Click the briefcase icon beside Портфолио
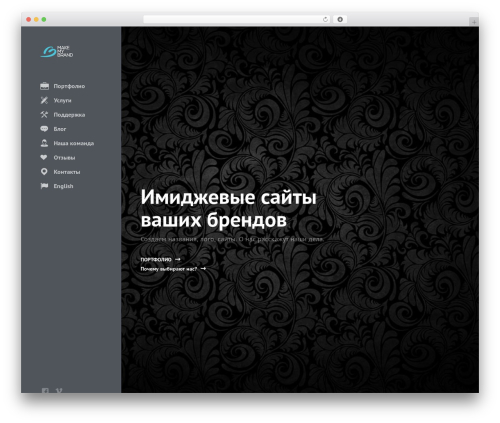This screenshot has height=423, width=500. tap(44, 86)
